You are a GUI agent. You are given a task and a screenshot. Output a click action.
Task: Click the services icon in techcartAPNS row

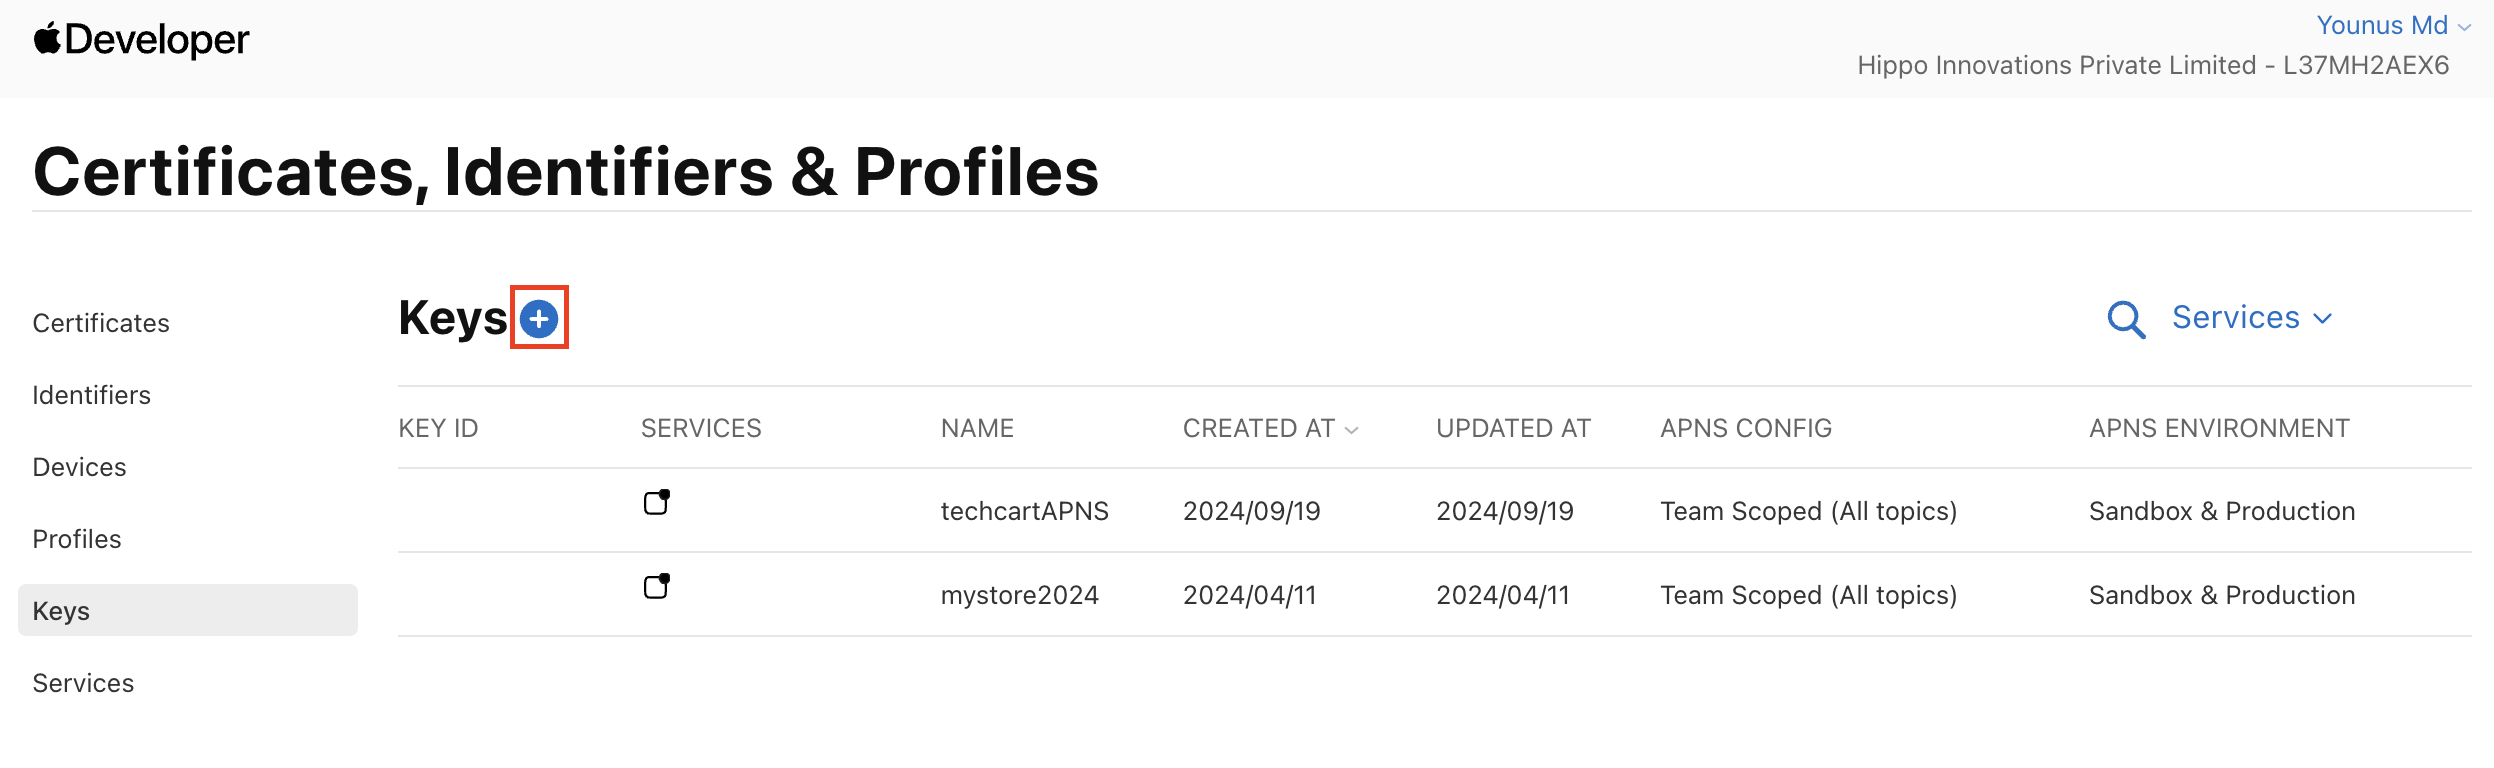656,502
